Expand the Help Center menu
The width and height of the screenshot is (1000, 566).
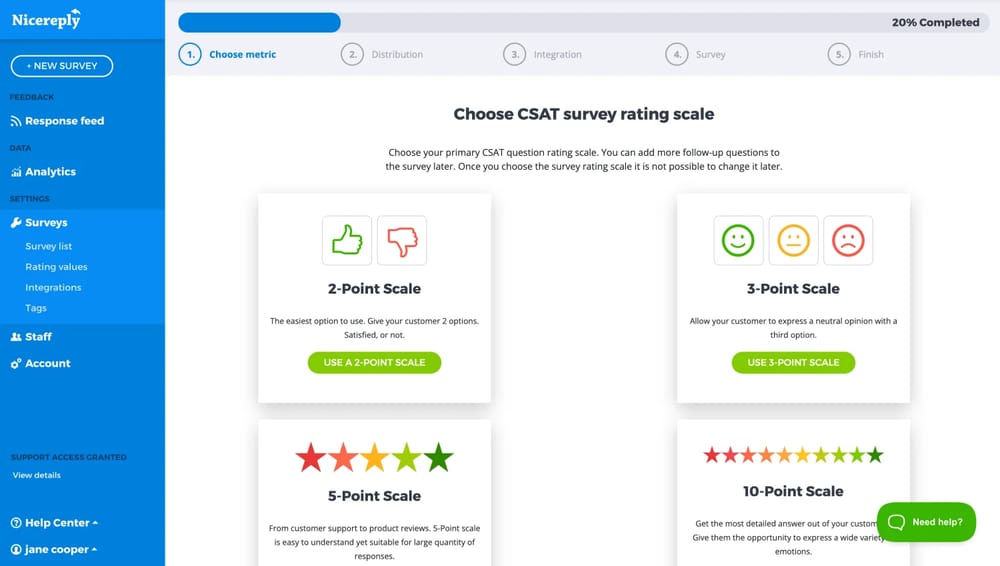54,523
